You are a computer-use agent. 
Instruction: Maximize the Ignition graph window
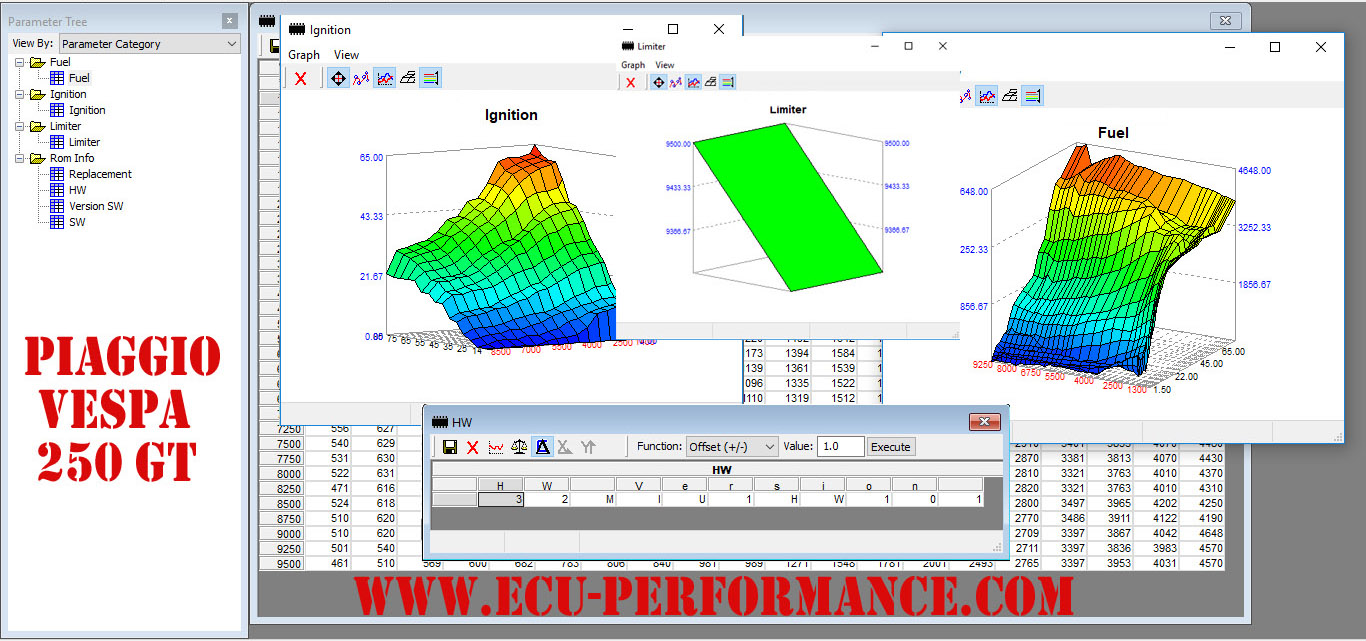(x=673, y=30)
